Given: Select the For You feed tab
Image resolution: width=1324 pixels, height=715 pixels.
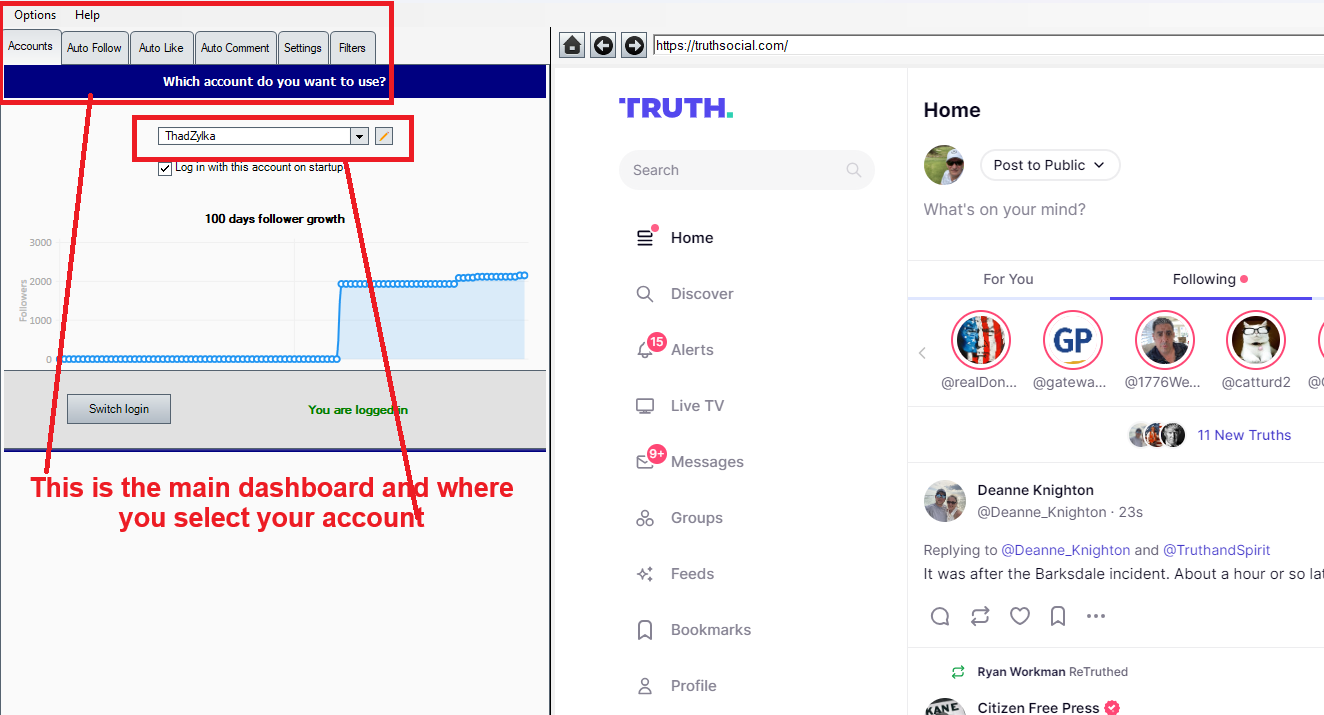Looking at the screenshot, I should (x=1008, y=279).
